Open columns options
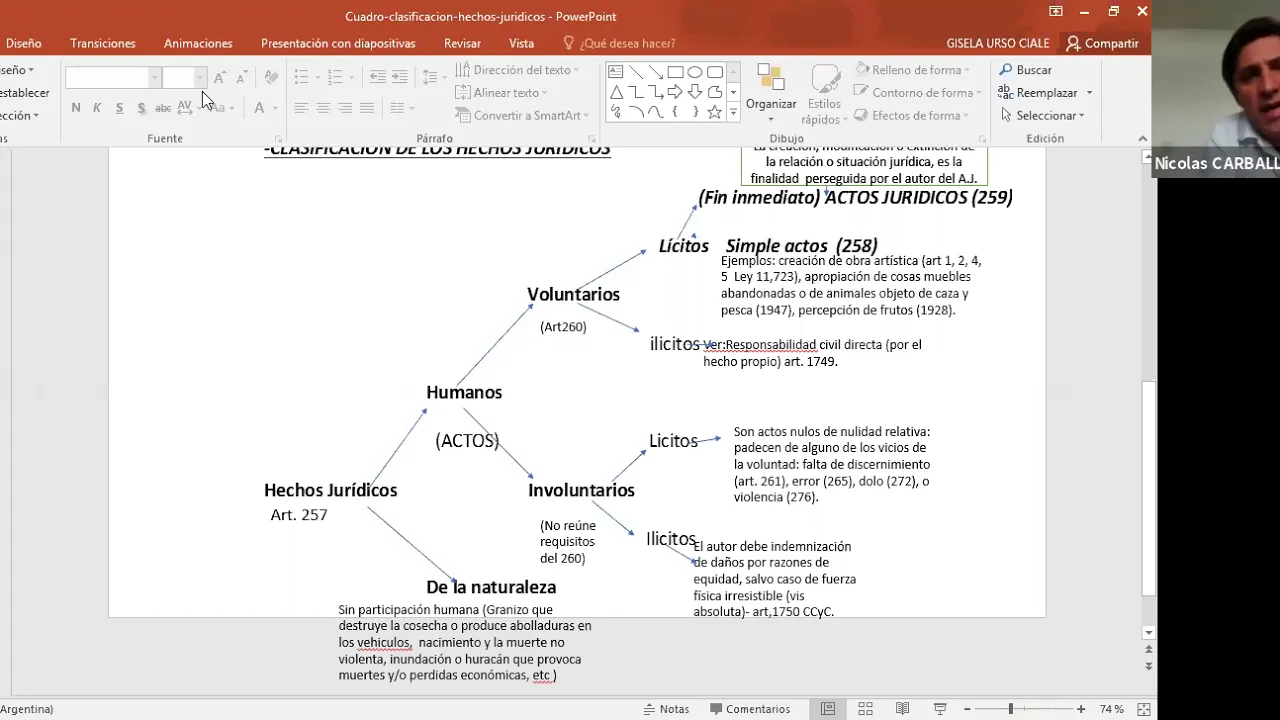The image size is (1280, 720). tap(401, 108)
